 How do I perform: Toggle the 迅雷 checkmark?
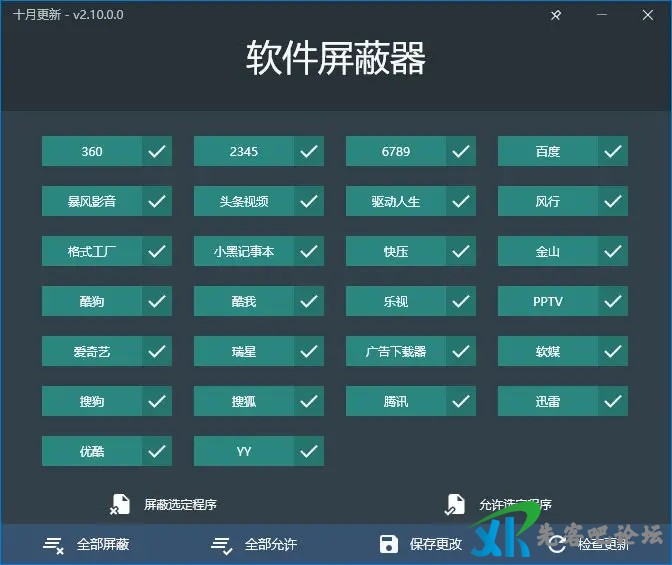click(613, 401)
